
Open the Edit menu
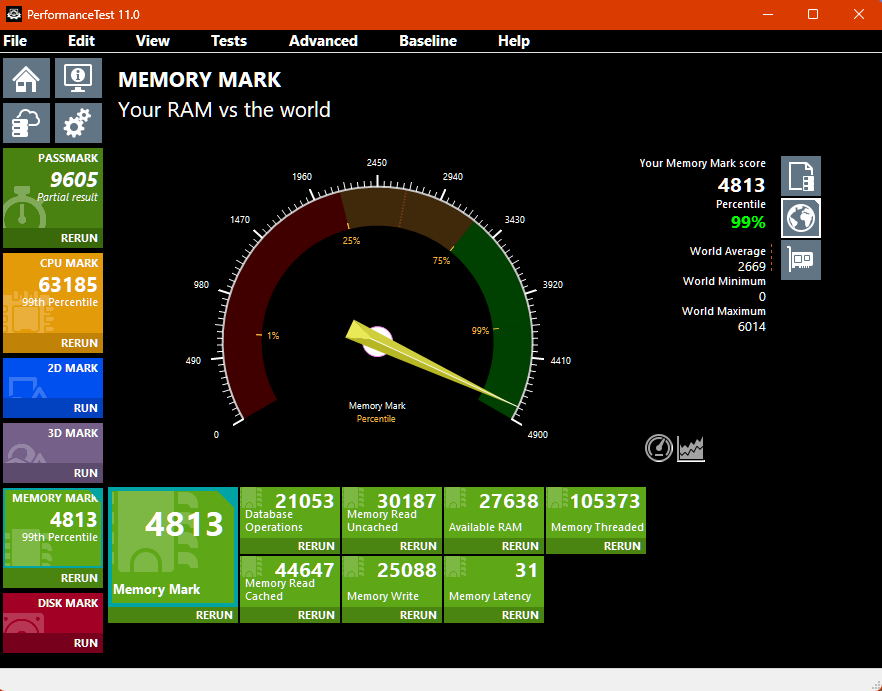[82, 41]
